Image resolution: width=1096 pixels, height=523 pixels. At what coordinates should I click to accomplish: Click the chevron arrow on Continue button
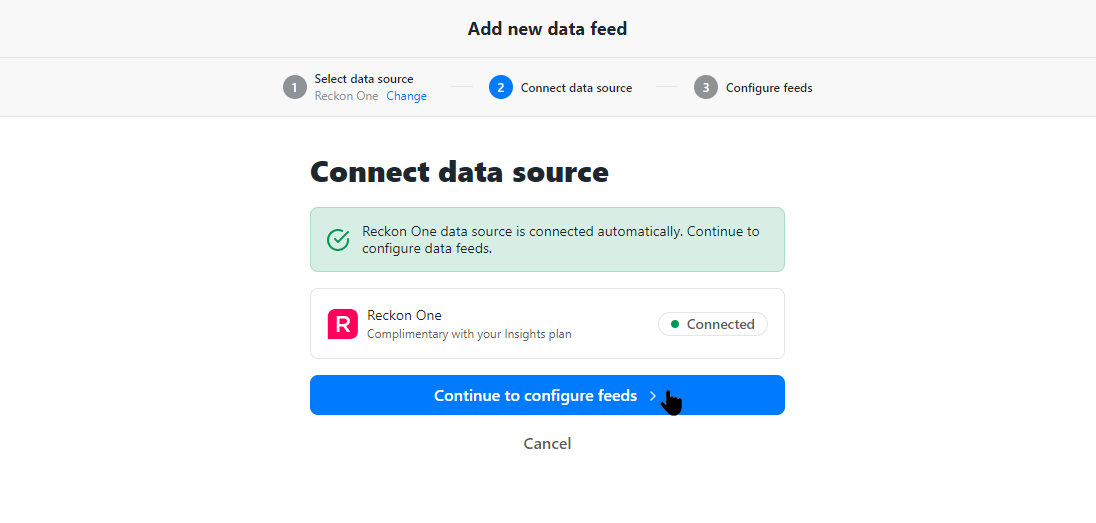pos(653,396)
